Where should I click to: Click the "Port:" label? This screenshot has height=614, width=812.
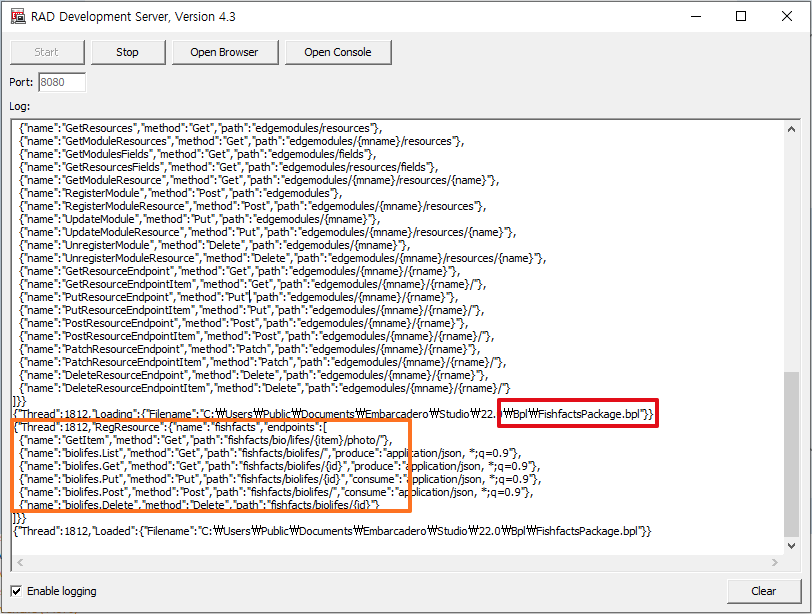coord(21,82)
